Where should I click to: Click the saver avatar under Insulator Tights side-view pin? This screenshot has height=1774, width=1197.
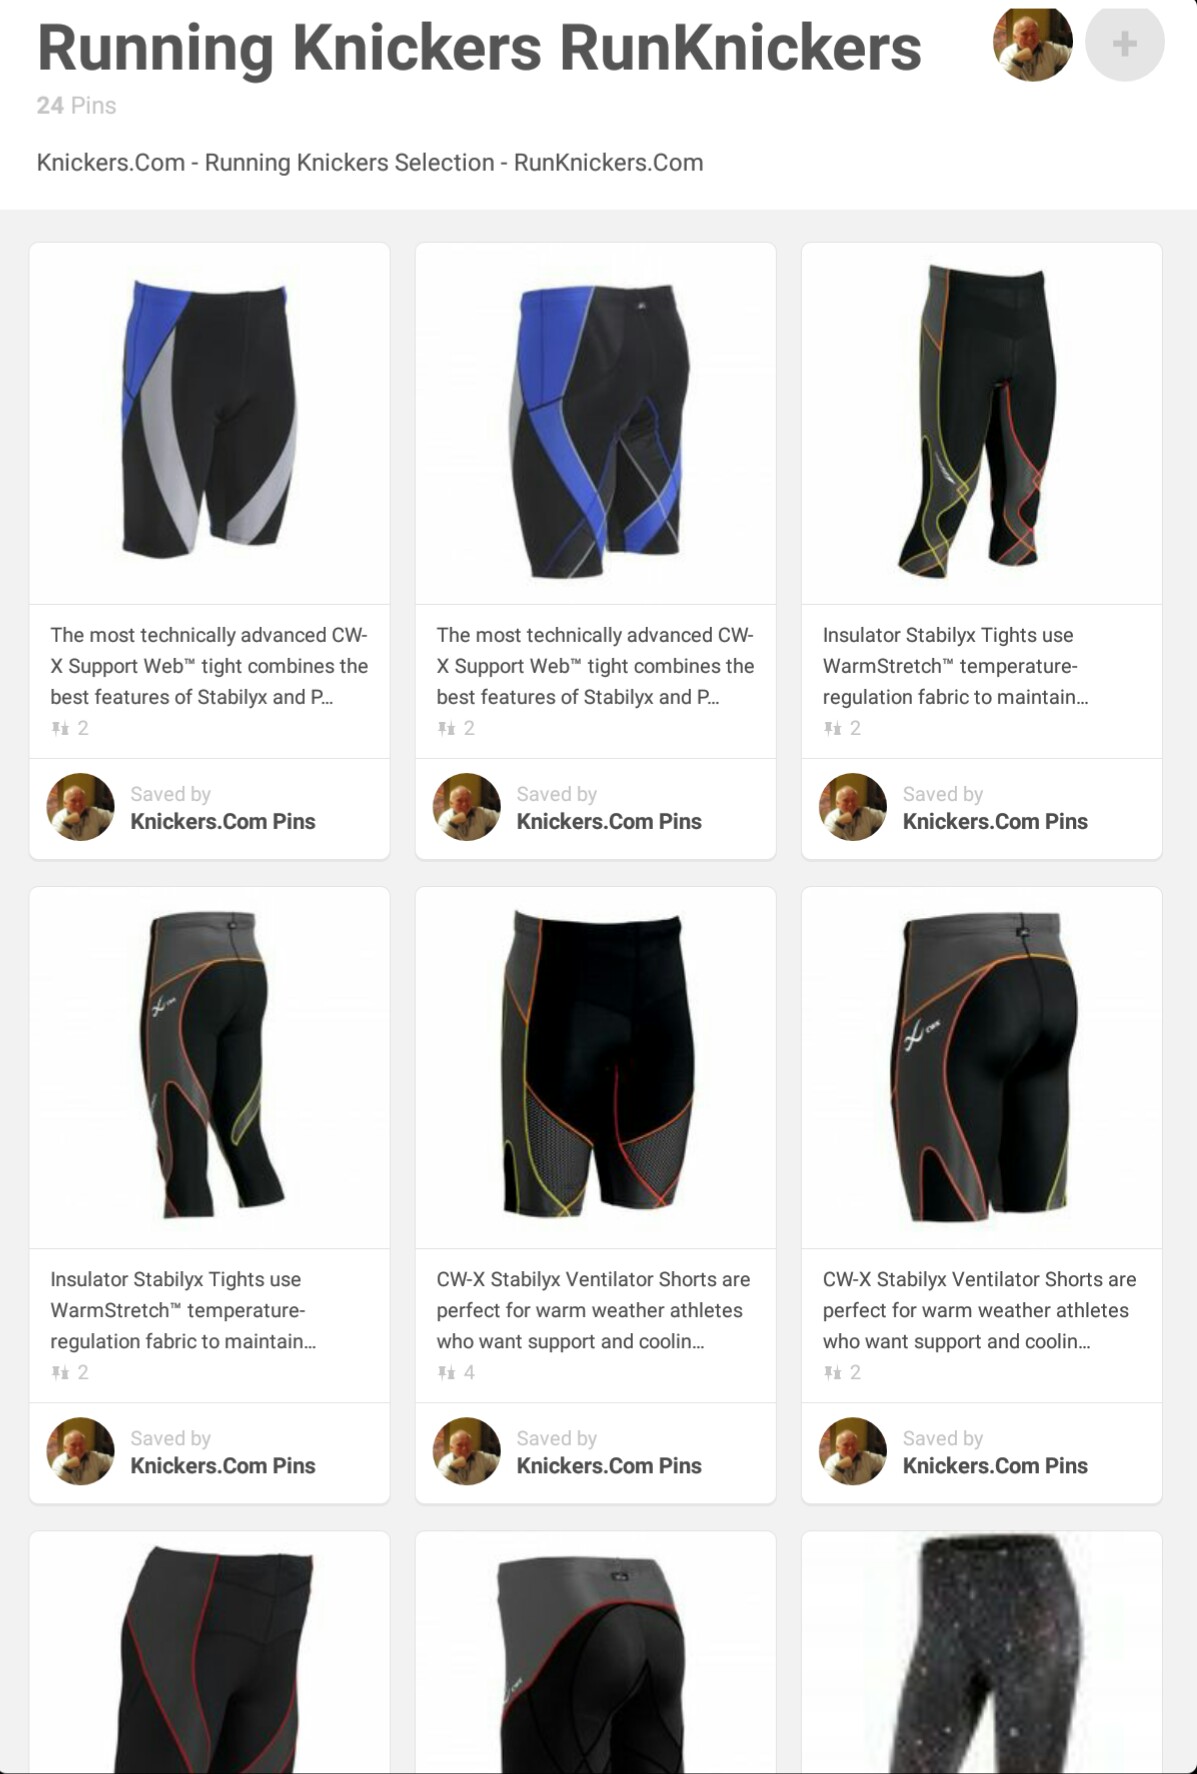pos(81,1451)
